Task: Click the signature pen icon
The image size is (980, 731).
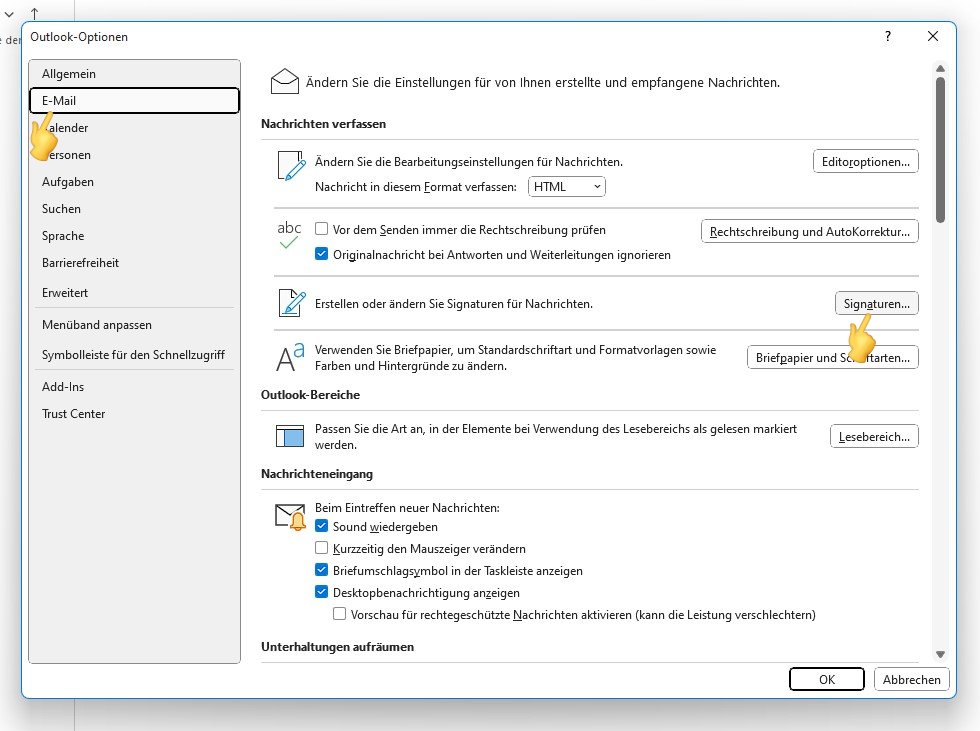Action: click(x=290, y=303)
